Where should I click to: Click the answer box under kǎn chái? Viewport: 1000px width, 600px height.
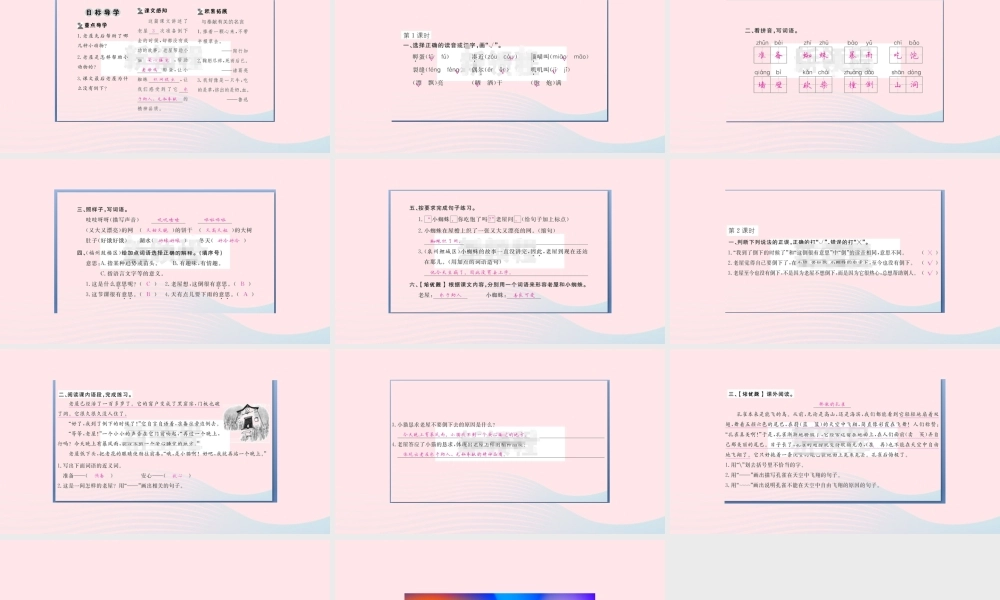point(816,85)
